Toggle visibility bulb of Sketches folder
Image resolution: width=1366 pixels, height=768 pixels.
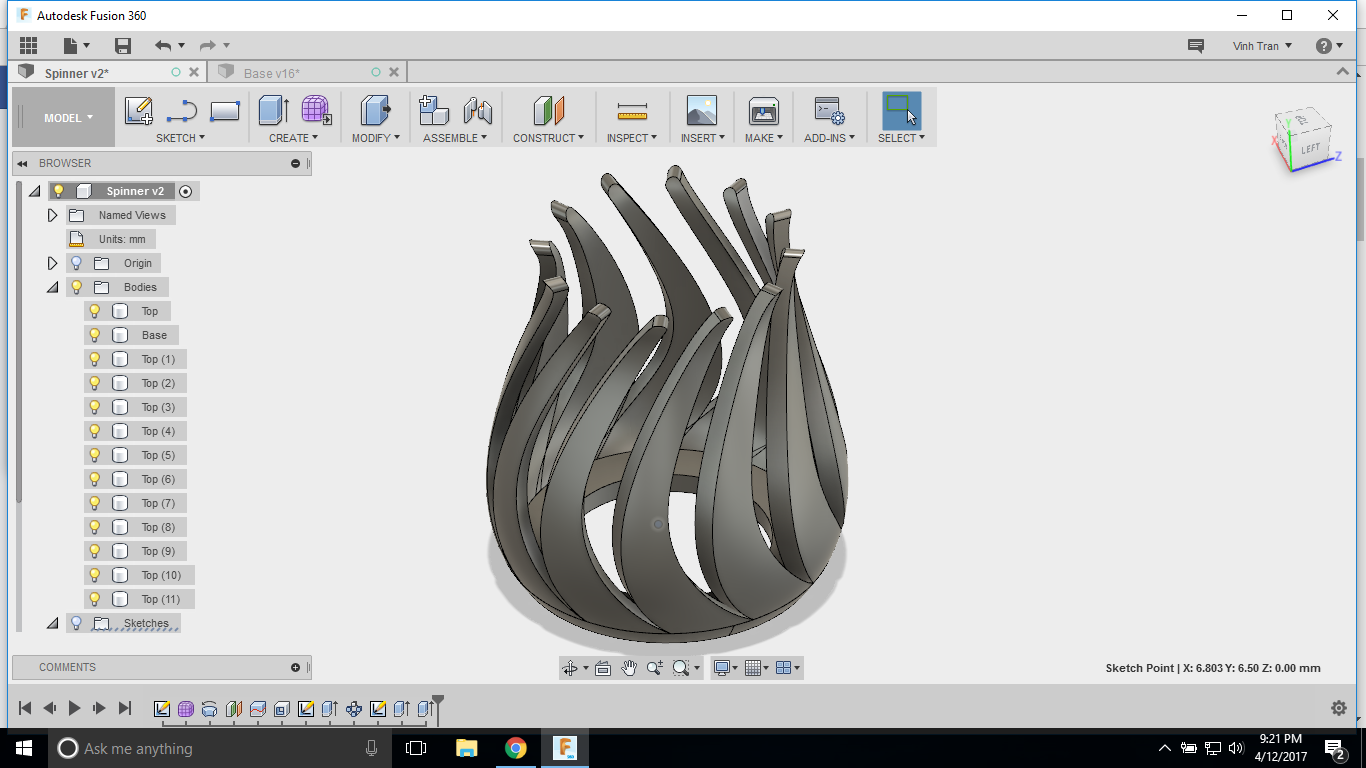point(76,623)
